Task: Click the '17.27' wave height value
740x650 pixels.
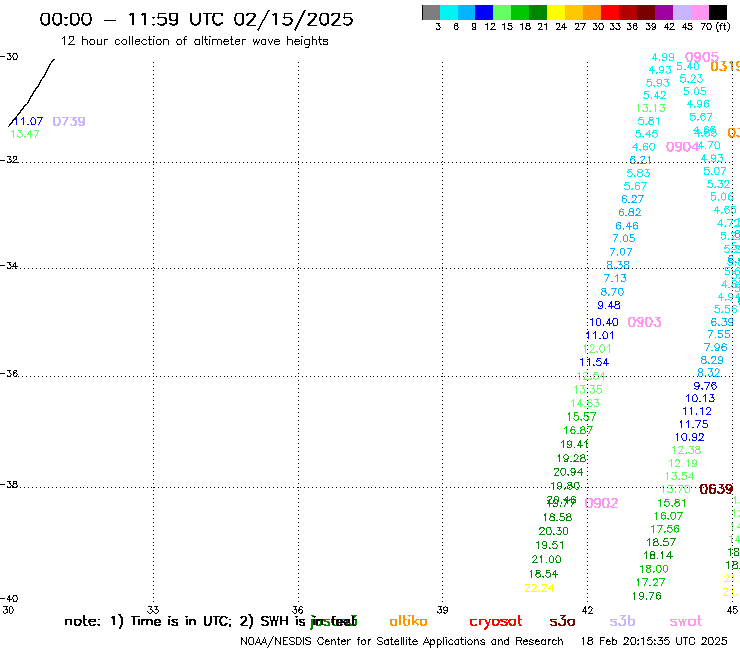Action: [650, 582]
